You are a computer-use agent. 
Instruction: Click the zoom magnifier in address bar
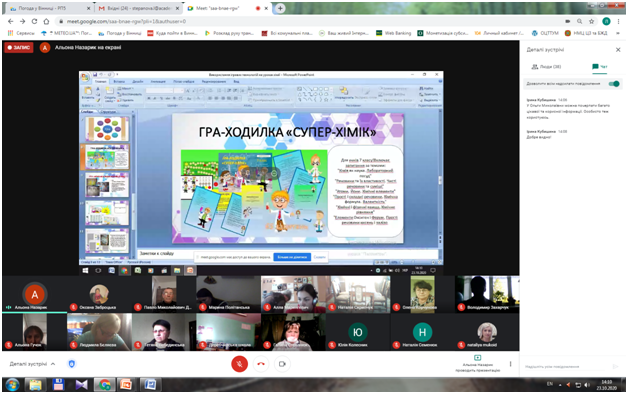[580, 21]
